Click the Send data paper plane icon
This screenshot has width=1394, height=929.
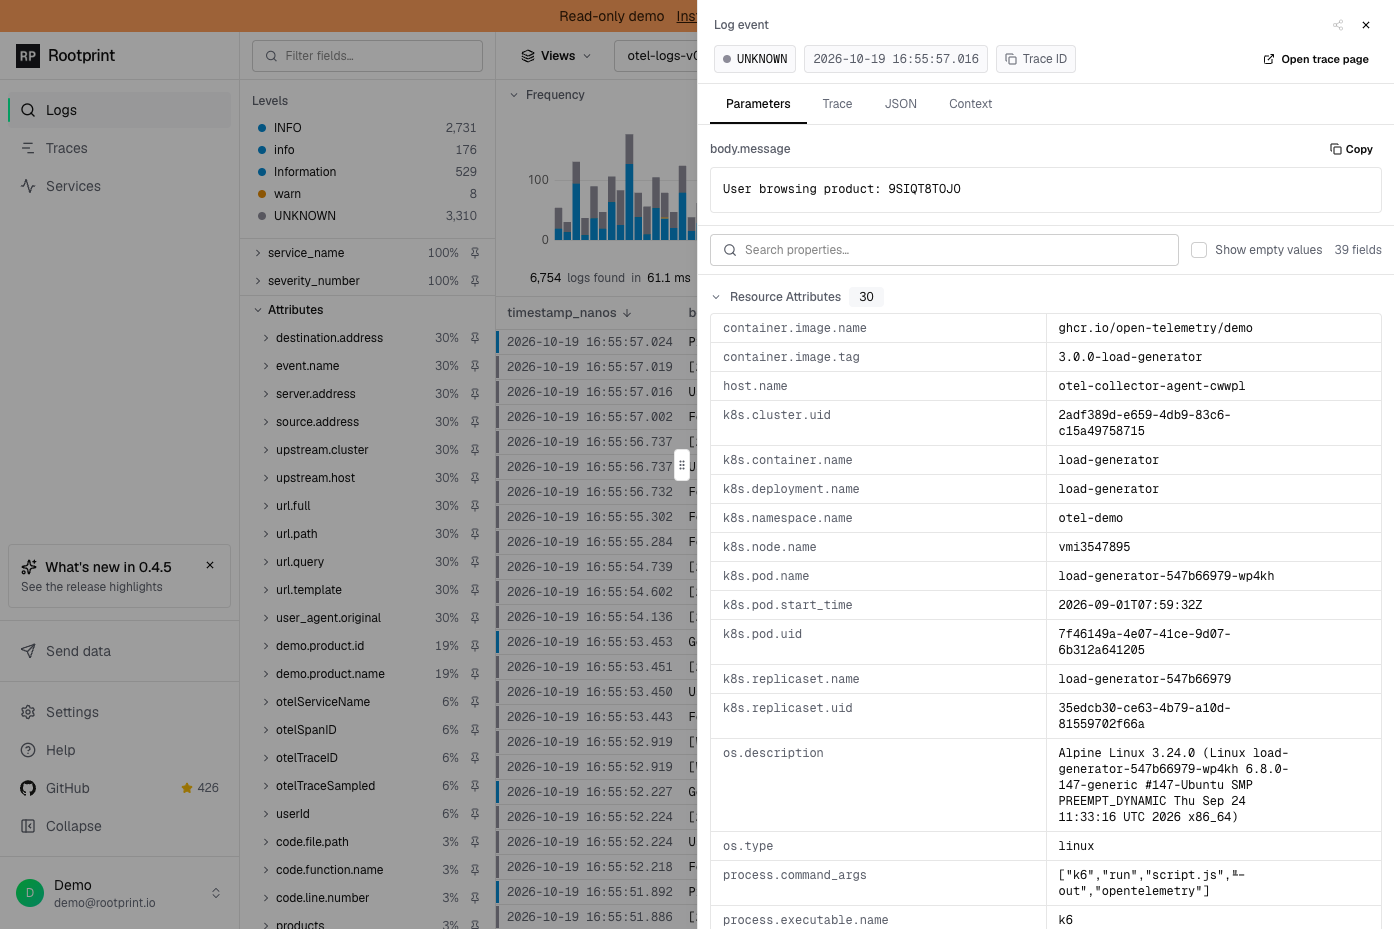pyautogui.click(x=28, y=651)
